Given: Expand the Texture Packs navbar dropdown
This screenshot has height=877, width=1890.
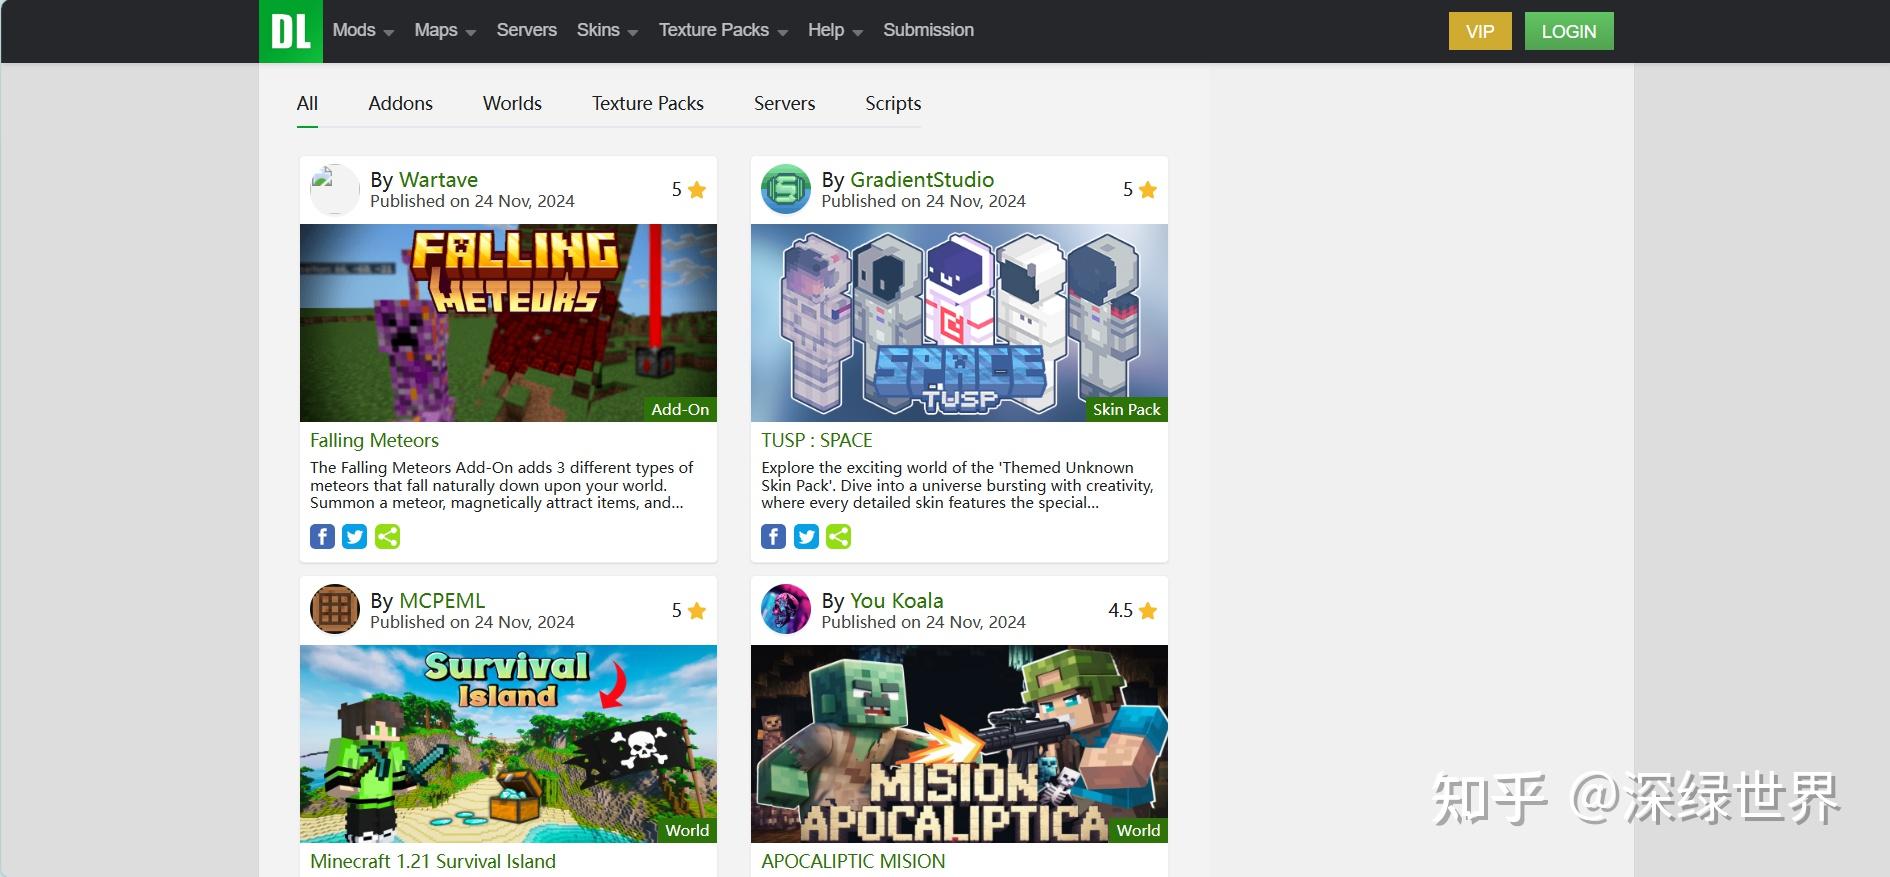Looking at the screenshot, I should click(723, 30).
